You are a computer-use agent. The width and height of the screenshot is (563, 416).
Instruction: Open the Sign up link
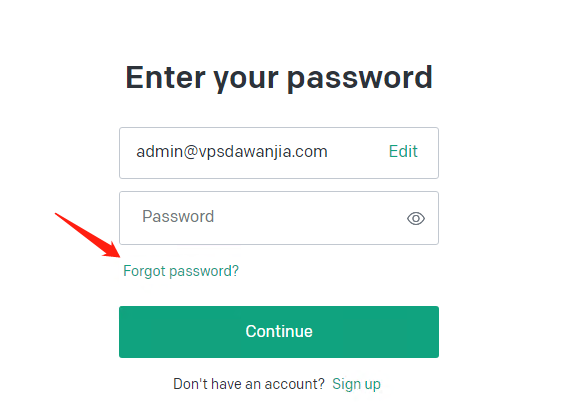pyautogui.click(x=356, y=384)
